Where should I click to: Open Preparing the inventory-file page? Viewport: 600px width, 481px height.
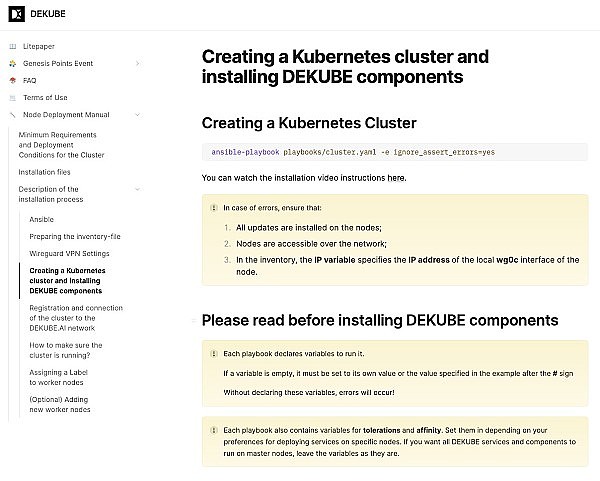(x=75, y=236)
